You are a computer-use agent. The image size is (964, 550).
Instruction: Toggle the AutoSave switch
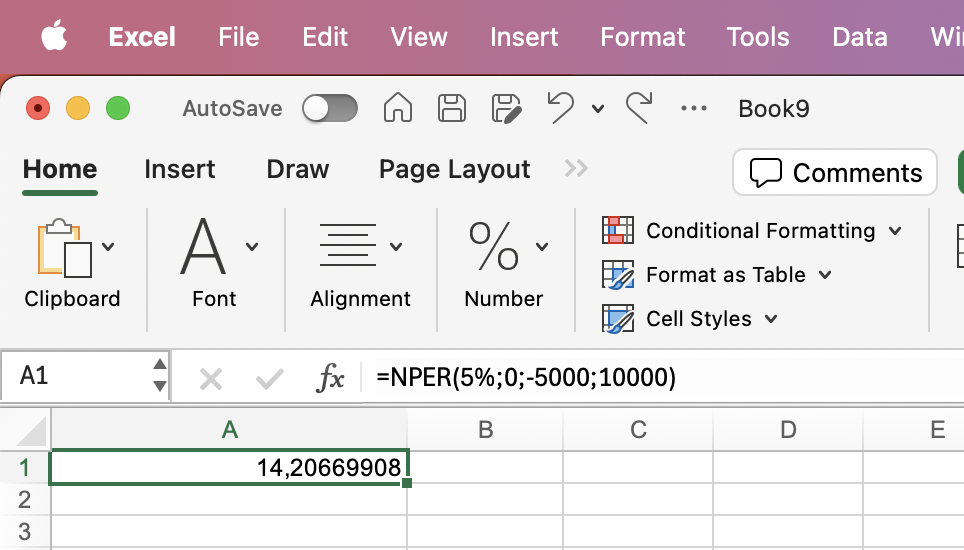tap(330, 109)
